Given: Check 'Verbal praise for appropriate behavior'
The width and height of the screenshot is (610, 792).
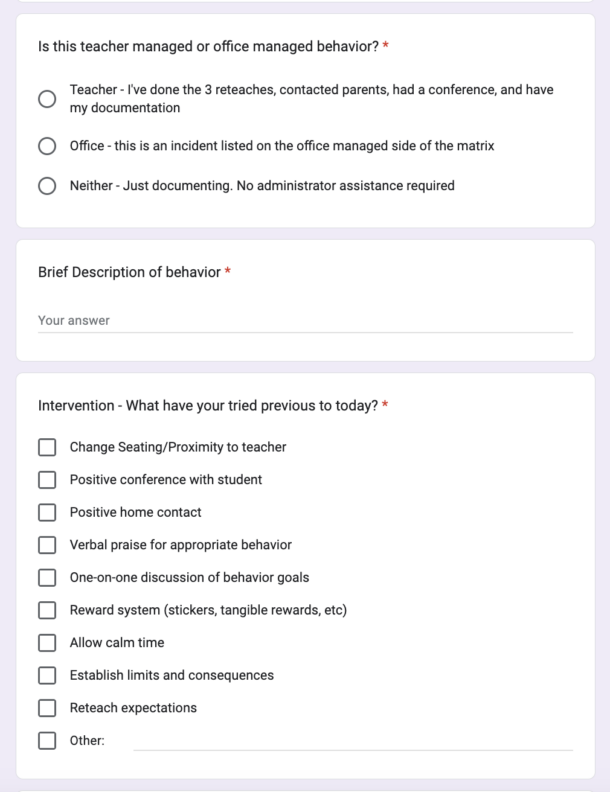Looking at the screenshot, I should [x=47, y=545].
